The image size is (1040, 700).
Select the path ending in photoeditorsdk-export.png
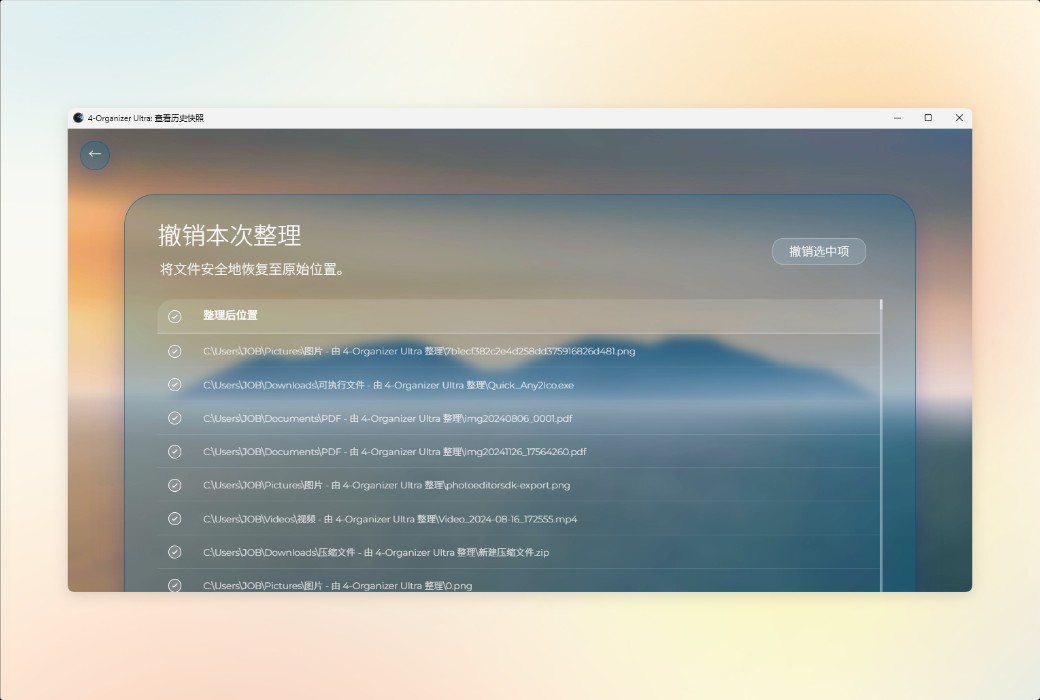point(387,485)
